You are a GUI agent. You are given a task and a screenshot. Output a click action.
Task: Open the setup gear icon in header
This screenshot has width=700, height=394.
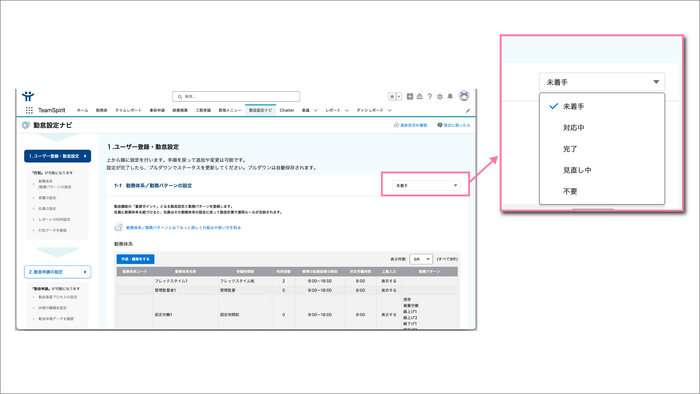[x=440, y=96]
